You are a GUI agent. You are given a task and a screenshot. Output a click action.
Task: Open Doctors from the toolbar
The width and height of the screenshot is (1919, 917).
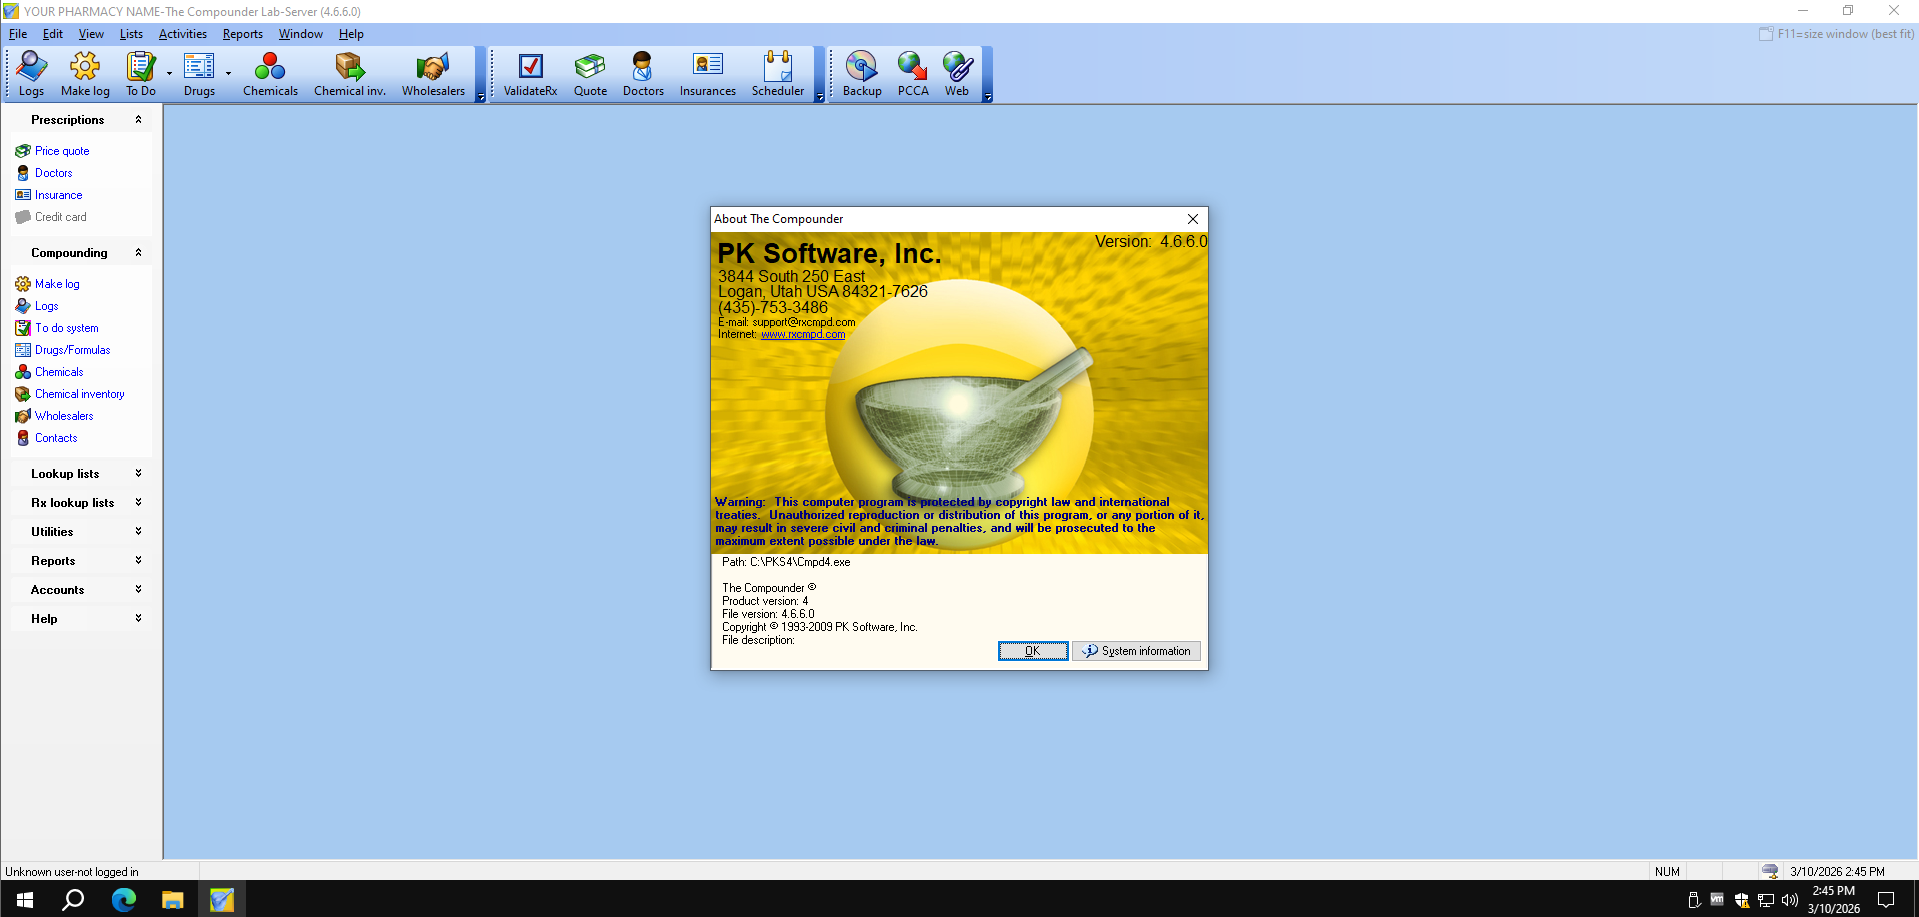tap(643, 74)
